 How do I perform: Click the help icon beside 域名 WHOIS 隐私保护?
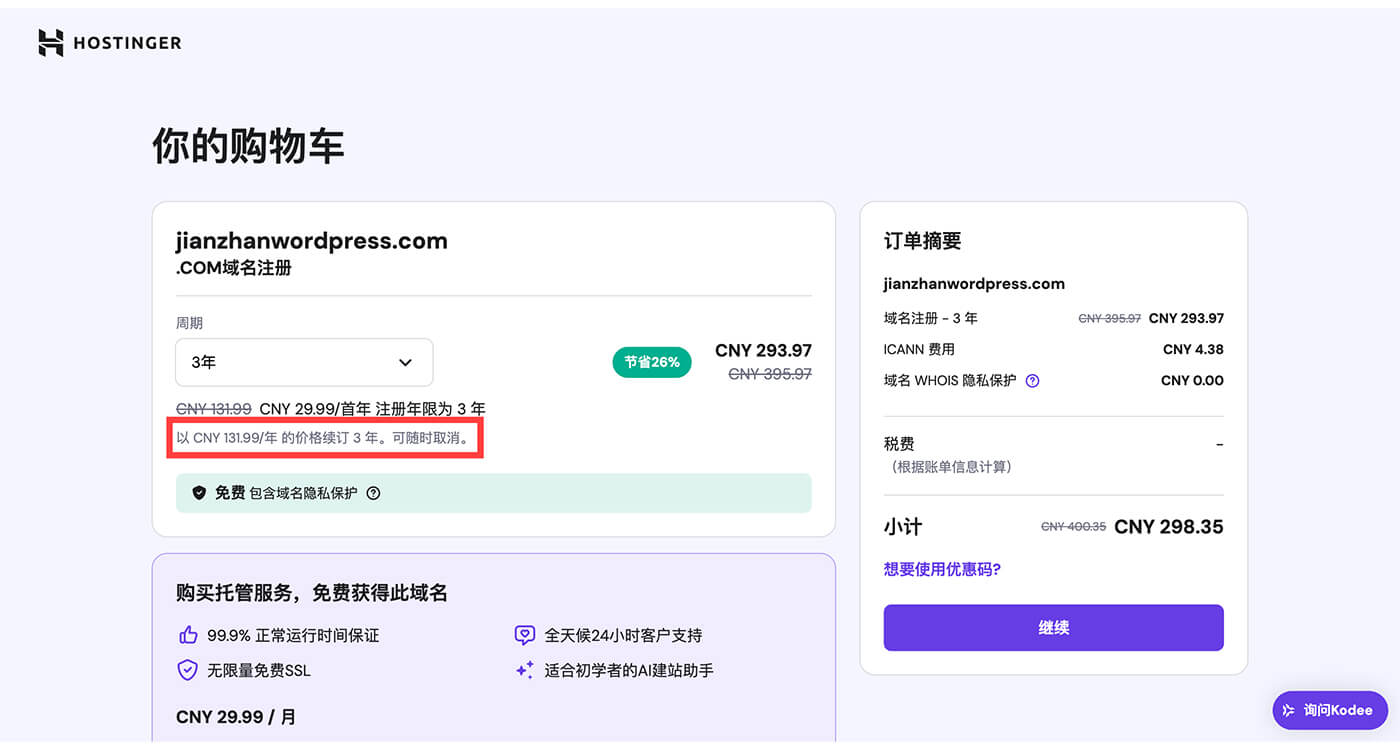(x=1033, y=381)
